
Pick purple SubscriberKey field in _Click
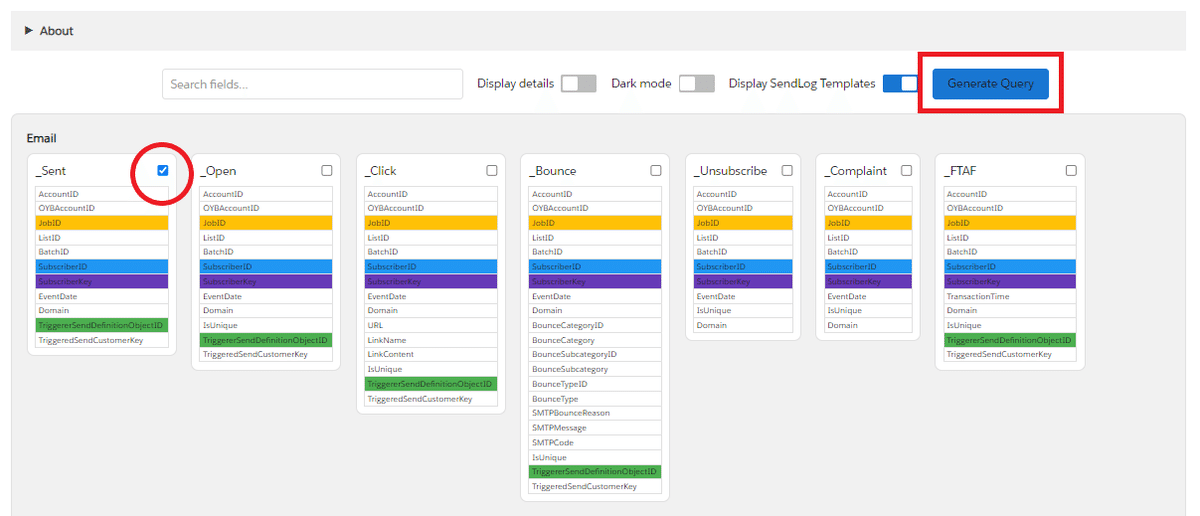(431, 282)
